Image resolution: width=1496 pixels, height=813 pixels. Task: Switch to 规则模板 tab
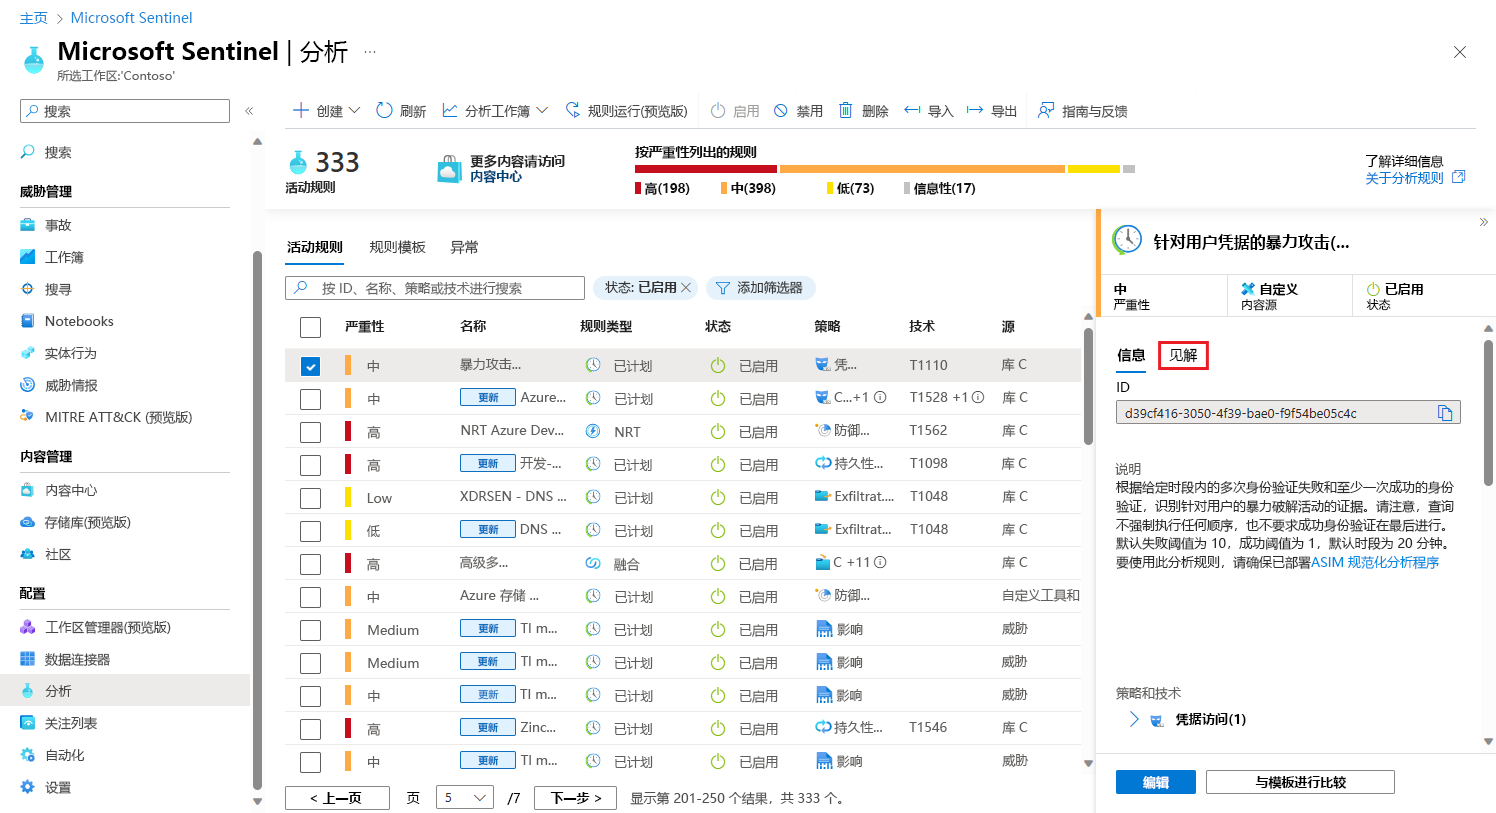tap(397, 247)
